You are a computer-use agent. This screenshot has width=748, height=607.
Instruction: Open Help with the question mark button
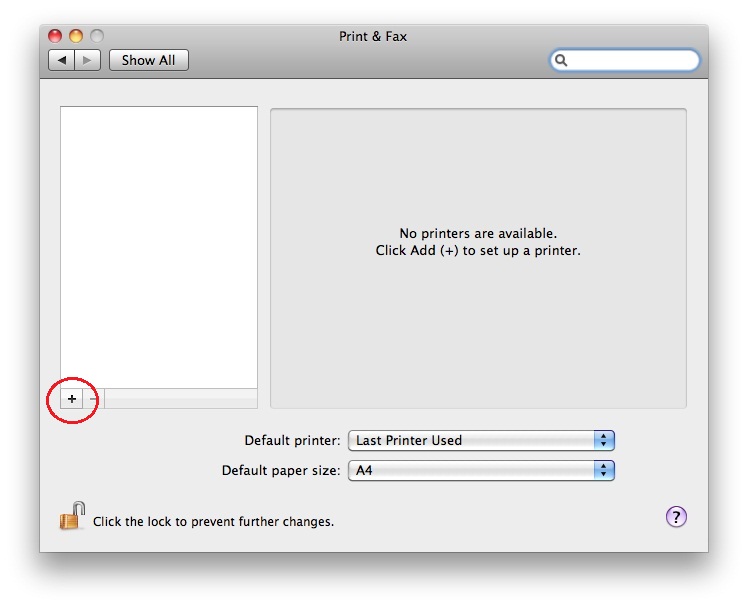676,516
